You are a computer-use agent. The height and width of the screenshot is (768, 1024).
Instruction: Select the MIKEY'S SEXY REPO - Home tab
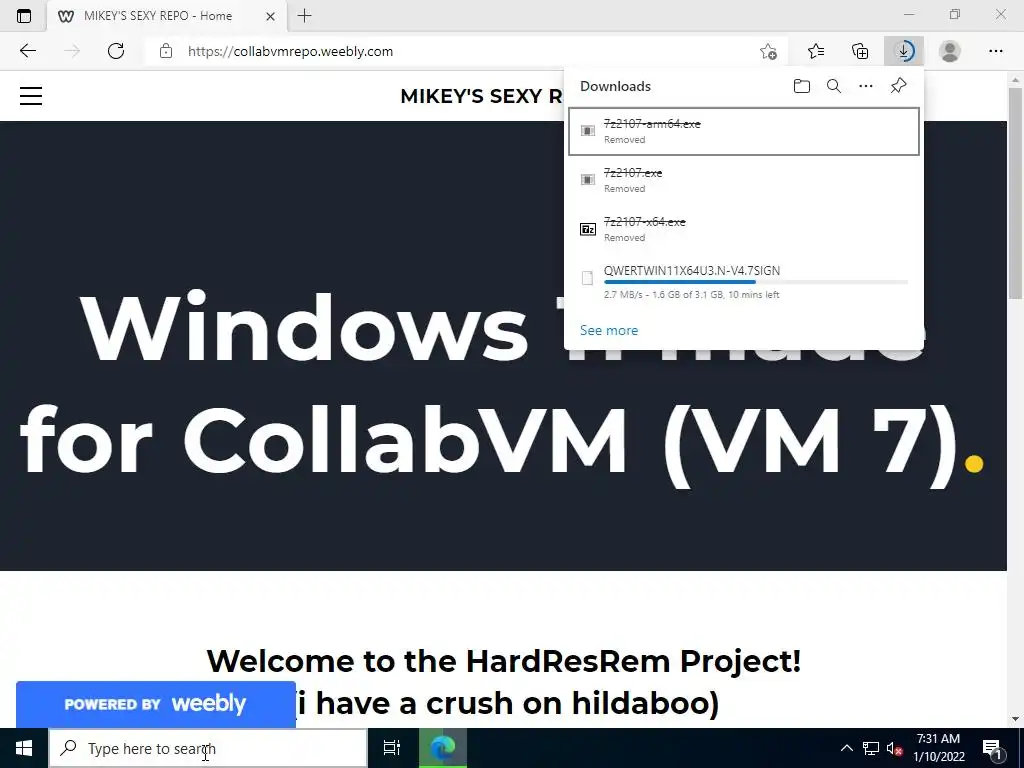click(x=167, y=16)
